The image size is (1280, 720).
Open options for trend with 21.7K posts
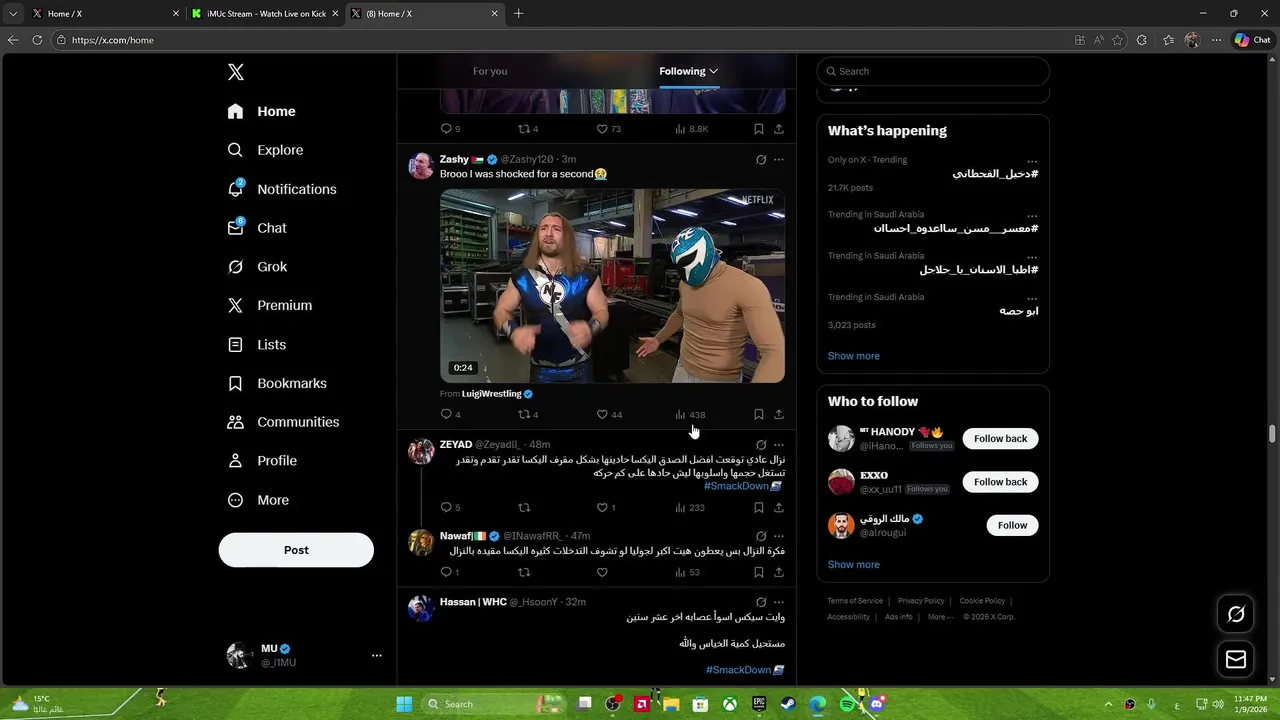click(x=1032, y=160)
